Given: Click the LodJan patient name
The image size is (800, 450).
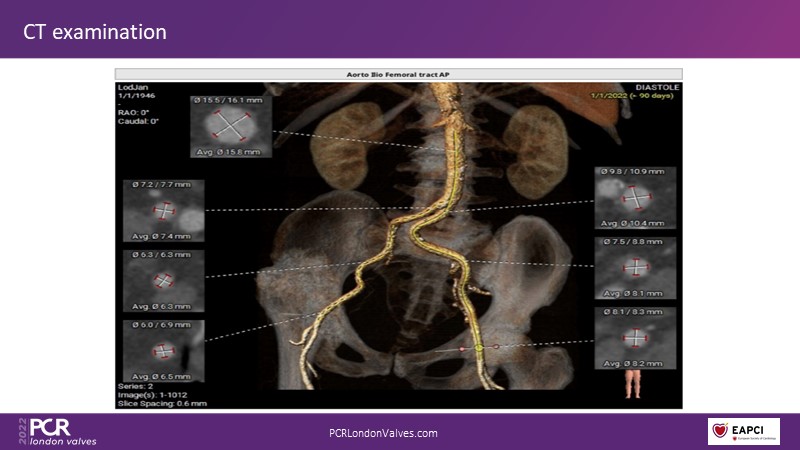Looking at the screenshot, I should (x=134, y=88).
